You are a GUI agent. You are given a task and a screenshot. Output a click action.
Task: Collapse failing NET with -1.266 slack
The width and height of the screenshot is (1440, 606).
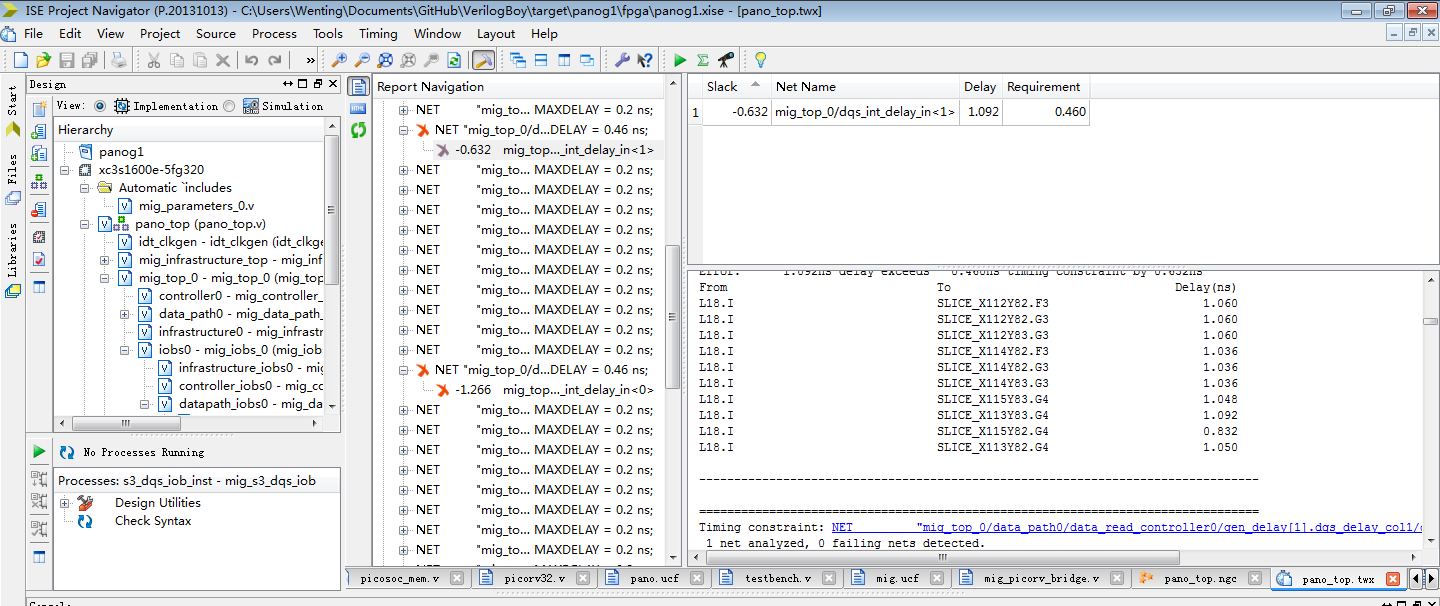pyautogui.click(x=405, y=370)
